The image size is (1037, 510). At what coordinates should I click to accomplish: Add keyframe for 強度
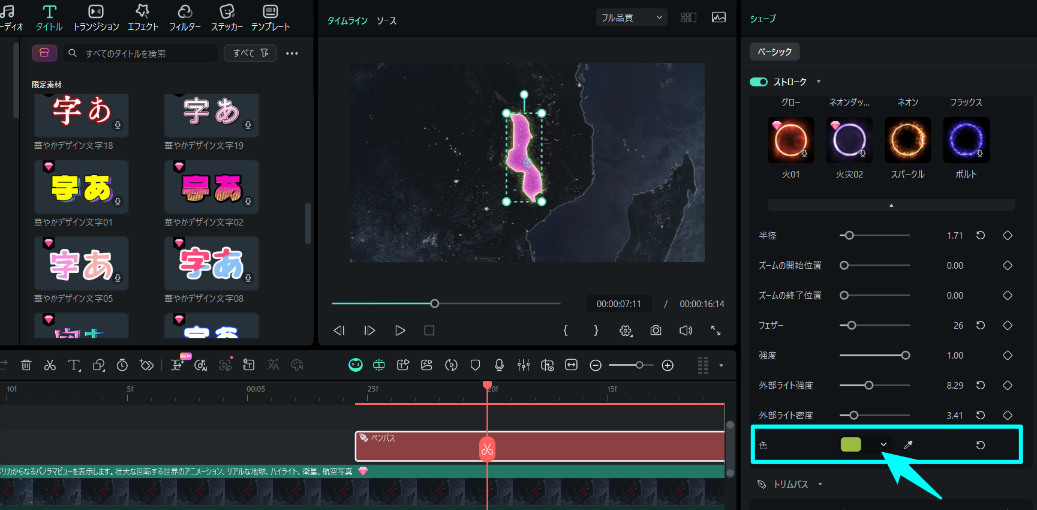click(x=1008, y=355)
